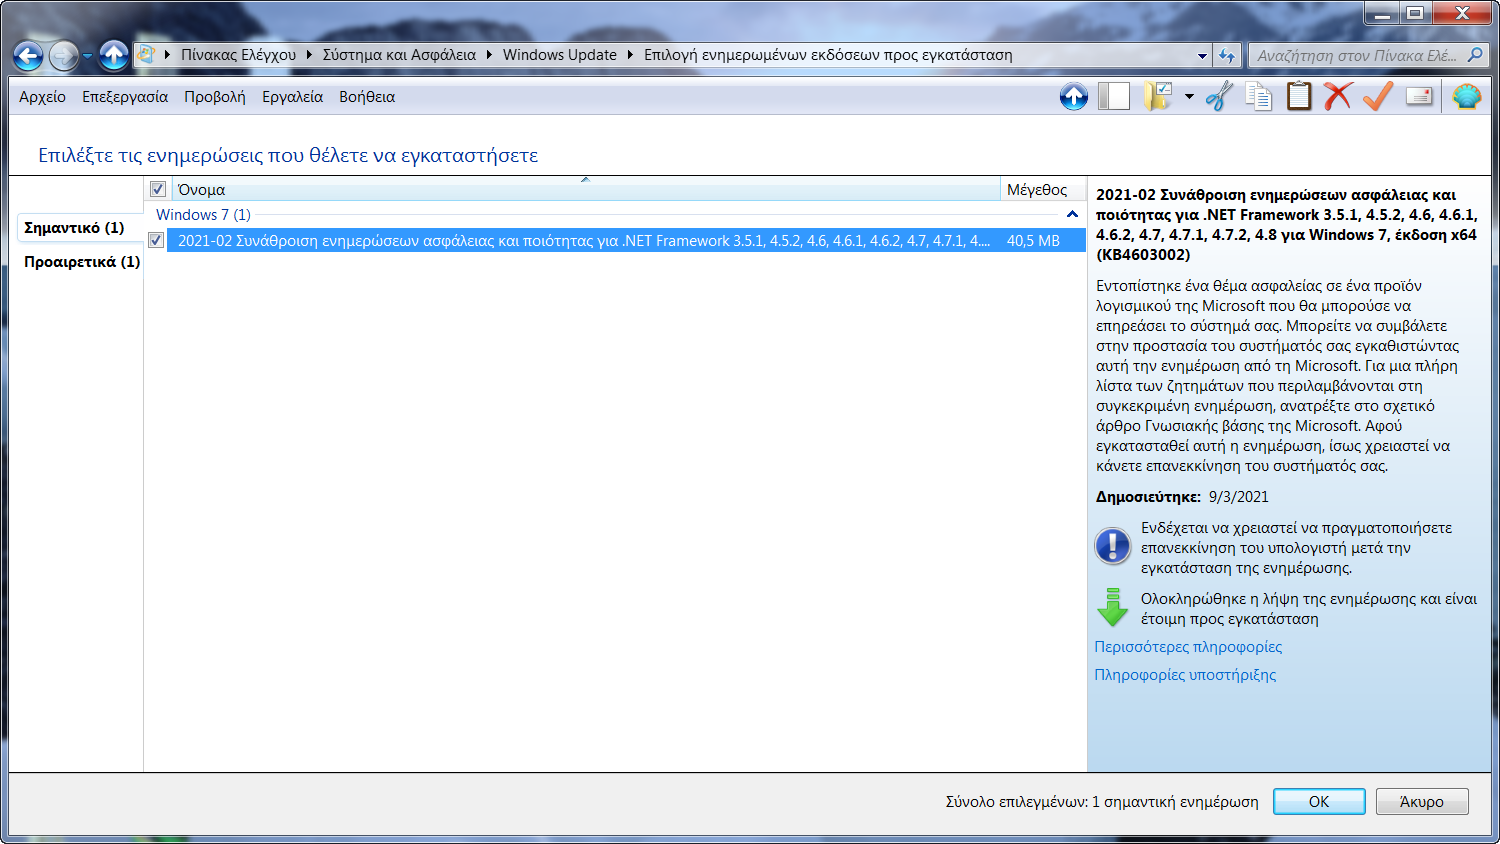Click the Σύνολο επιλεγμένων summary text

point(1102,802)
